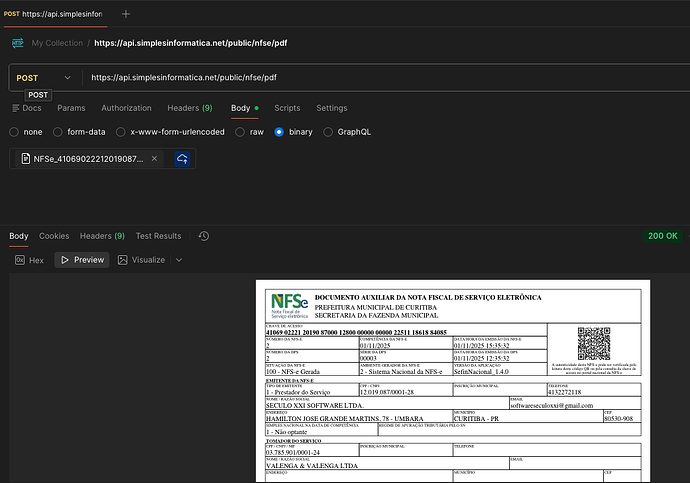Remove the attached NFSe file with X

point(154,159)
